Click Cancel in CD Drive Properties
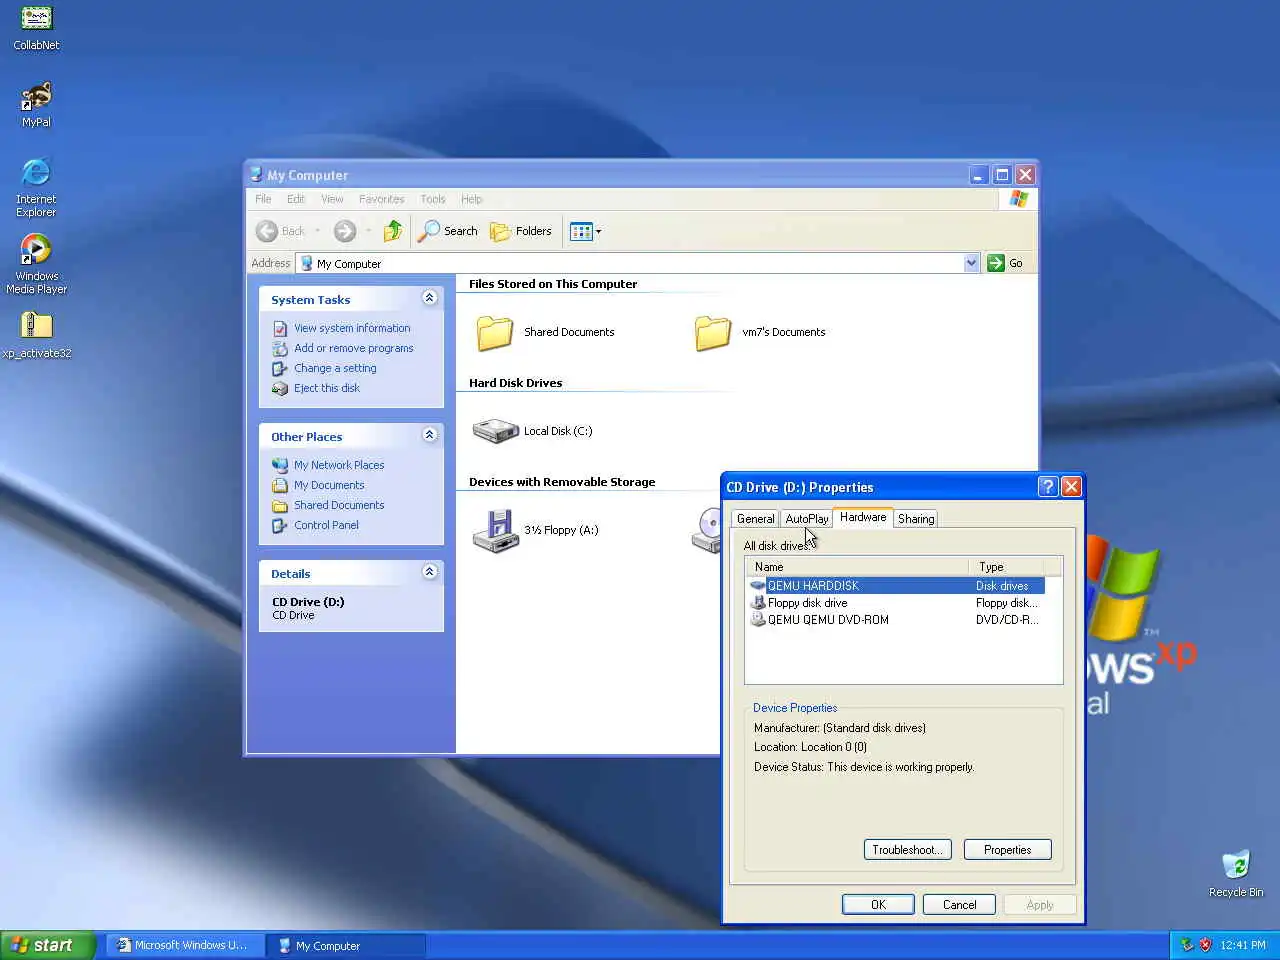Viewport: 1280px width, 960px height. (959, 905)
